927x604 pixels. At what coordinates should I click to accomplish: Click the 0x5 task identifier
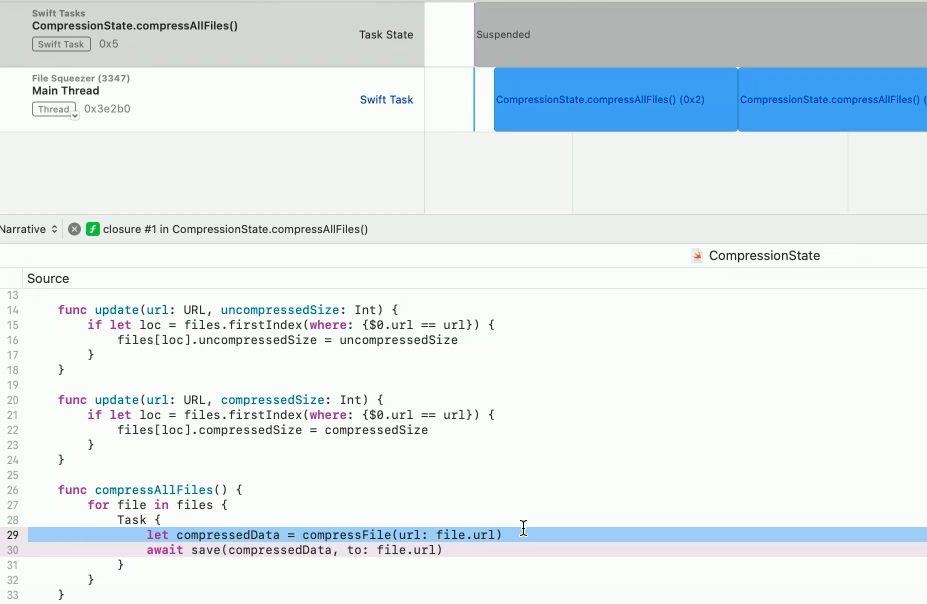(x=109, y=44)
